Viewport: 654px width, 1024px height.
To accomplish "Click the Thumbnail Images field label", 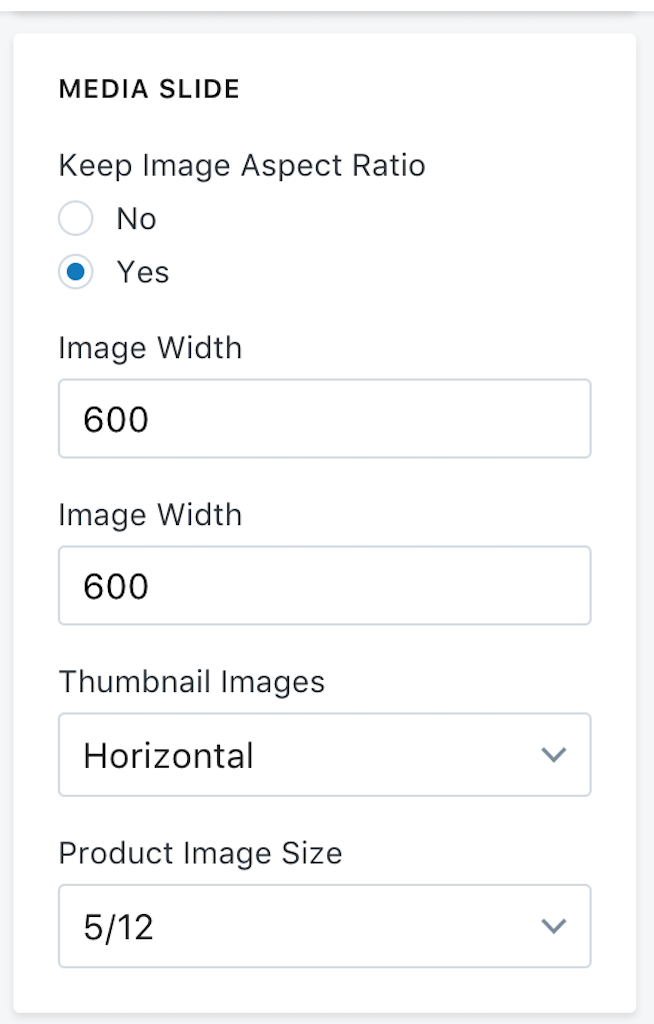I will [191, 682].
